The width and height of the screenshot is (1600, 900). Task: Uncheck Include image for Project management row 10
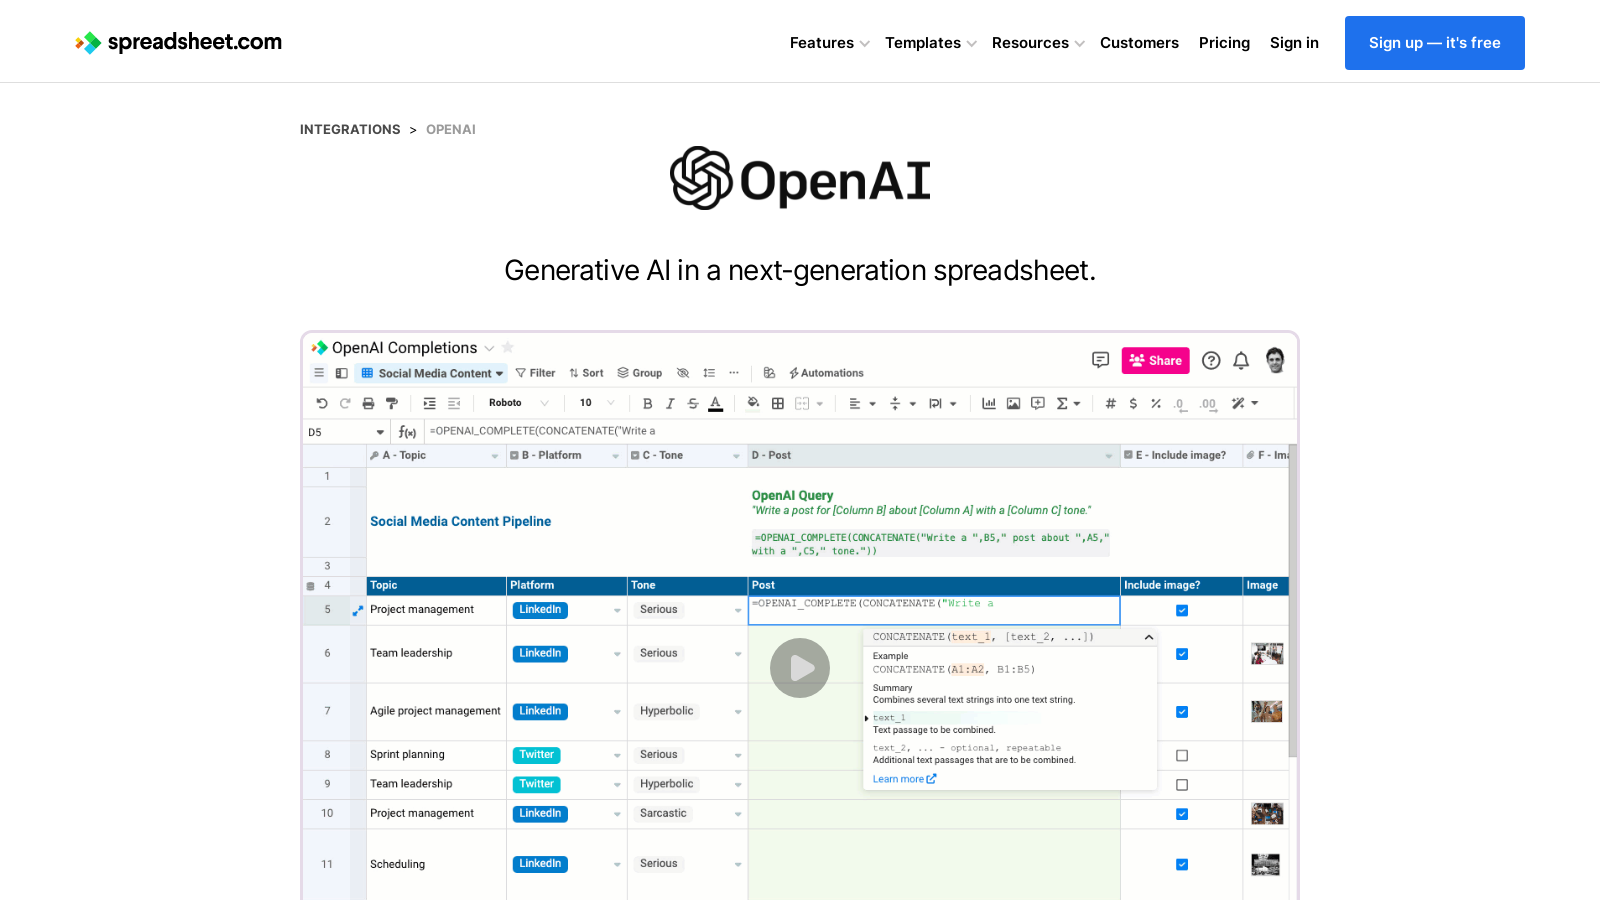(x=1182, y=814)
